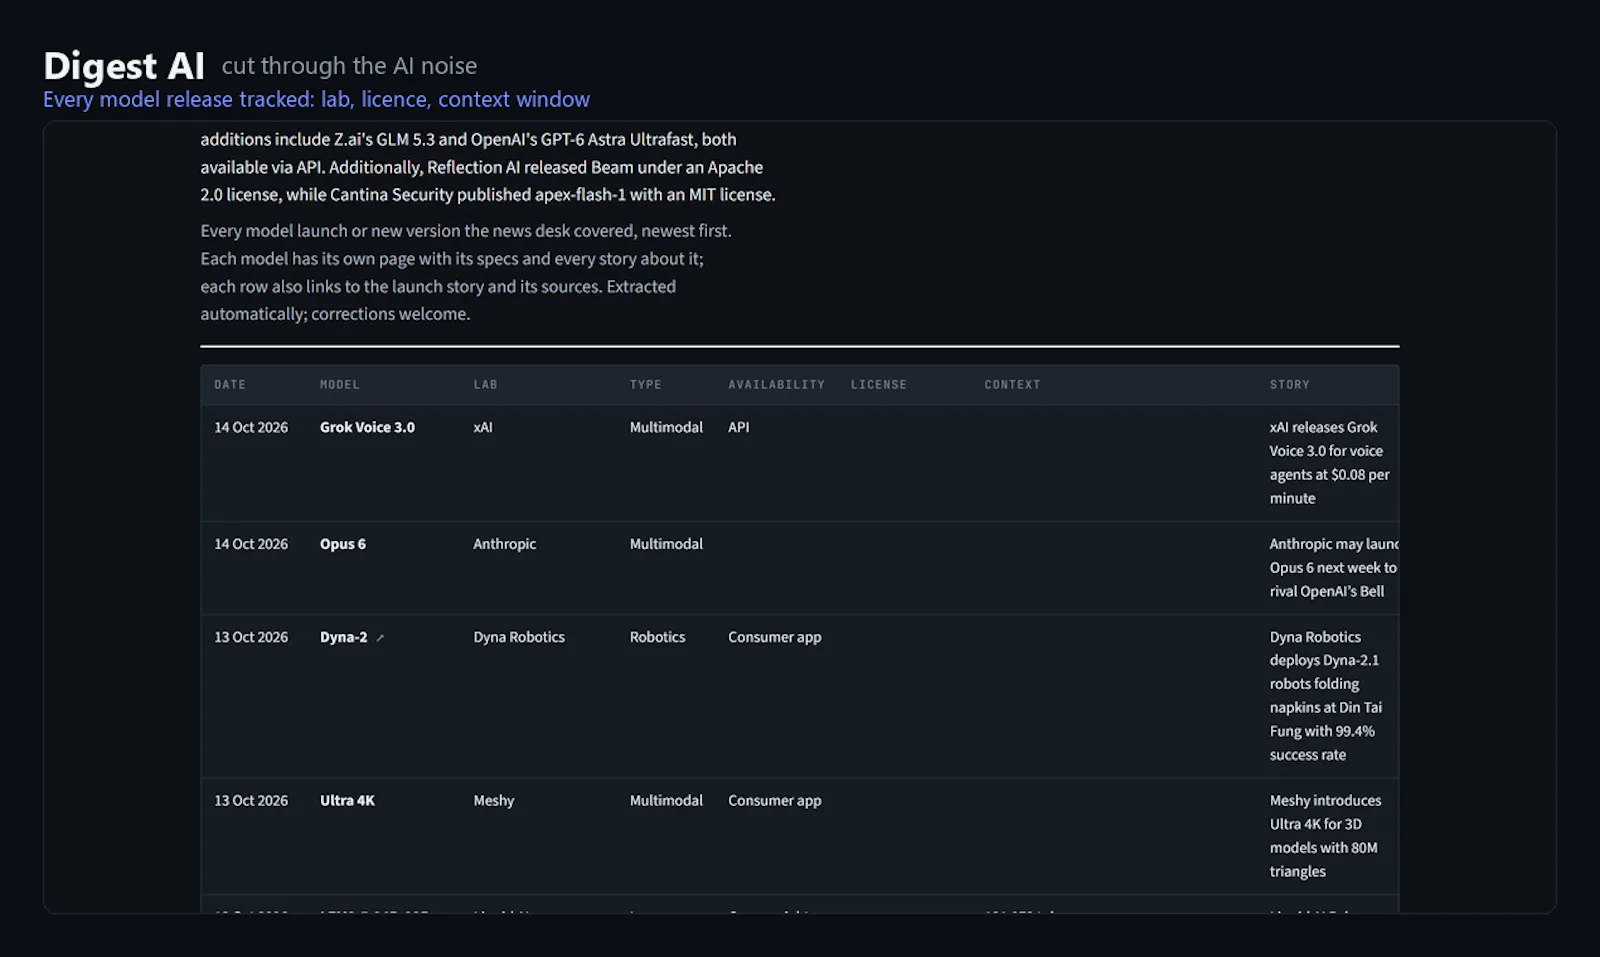Click Multimodal in the Ultra 4K row
The width and height of the screenshot is (1600, 957).
(666, 800)
